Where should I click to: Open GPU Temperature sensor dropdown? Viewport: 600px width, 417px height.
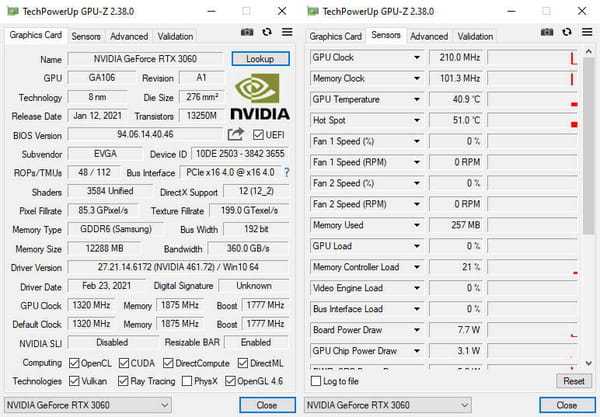click(417, 99)
